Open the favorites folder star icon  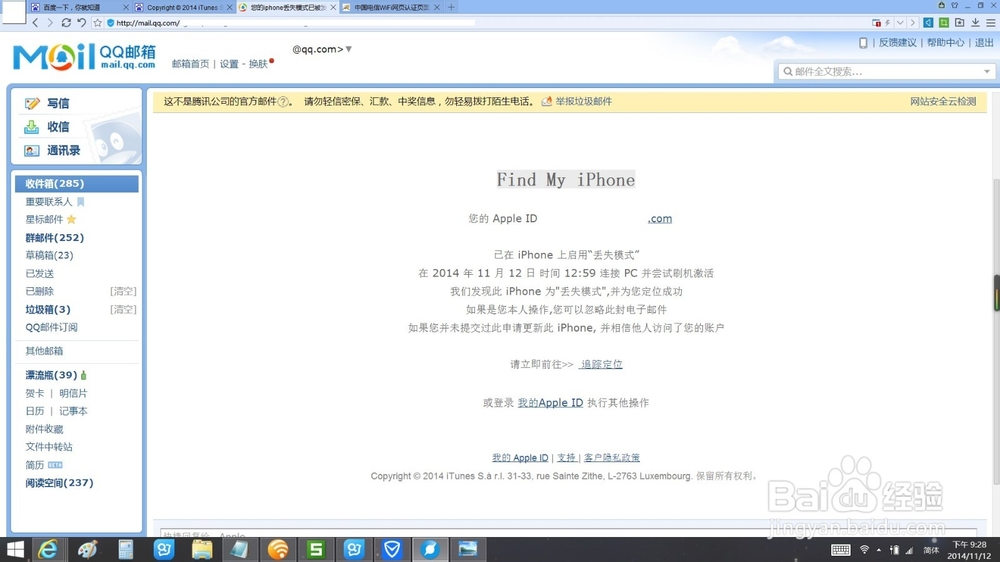(960, 22)
